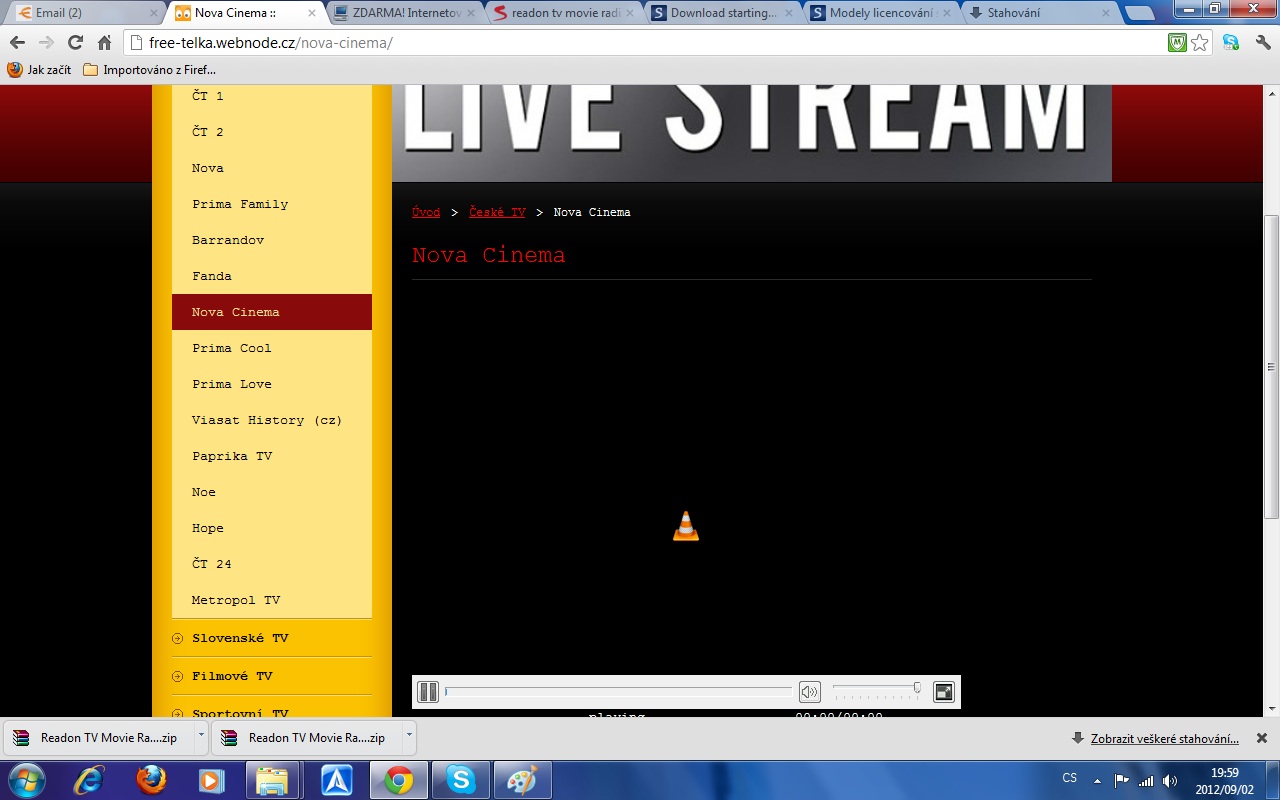Click the VLC player seek bar

619,691
